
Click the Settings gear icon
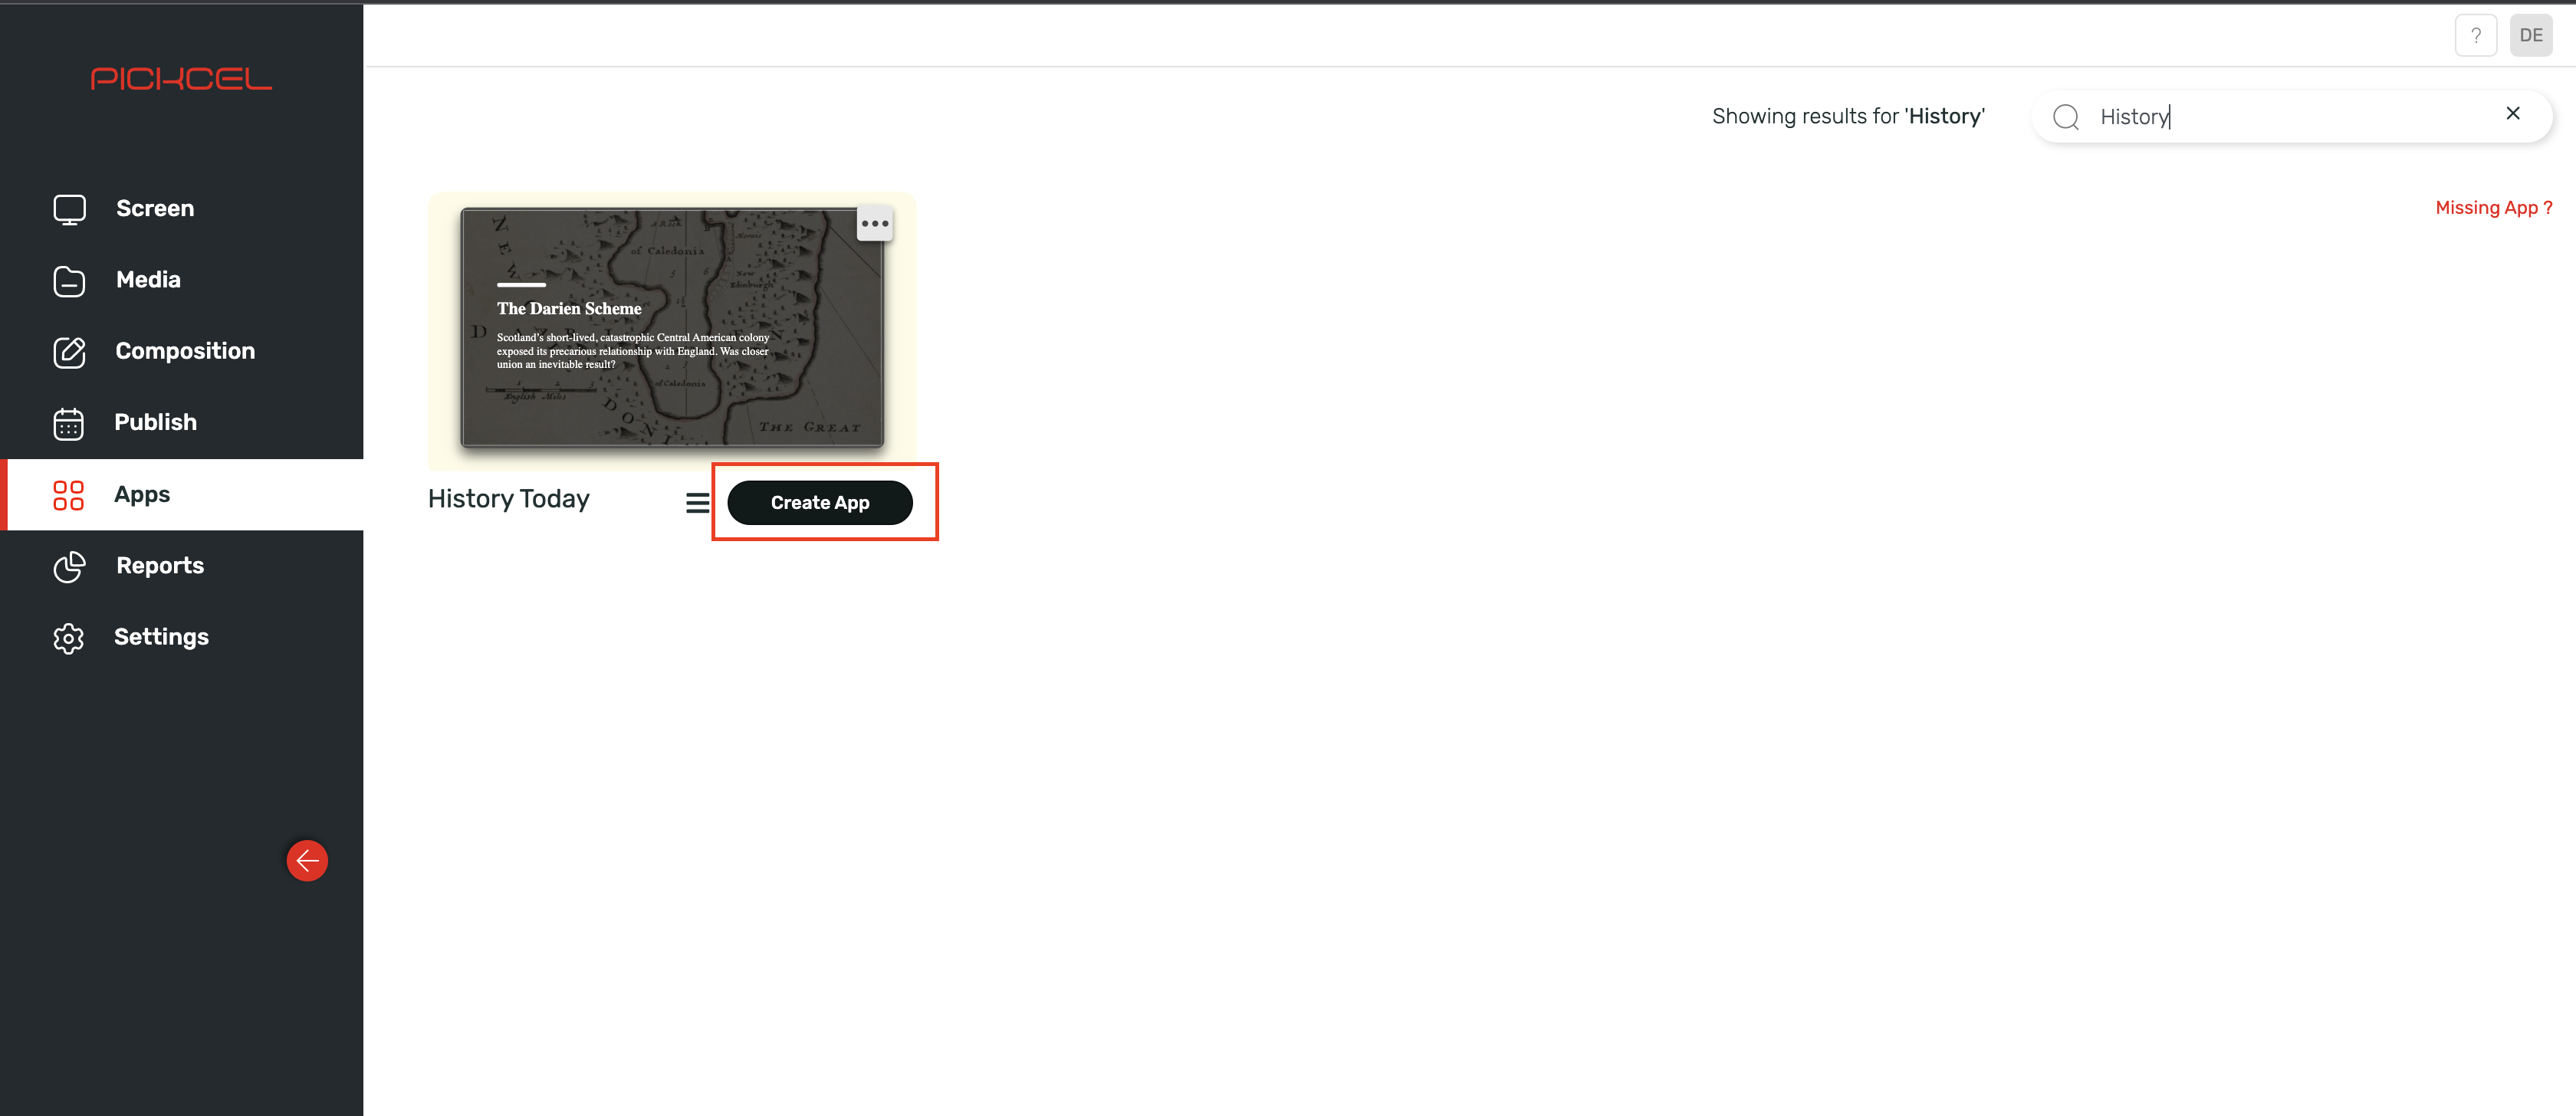click(69, 638)
